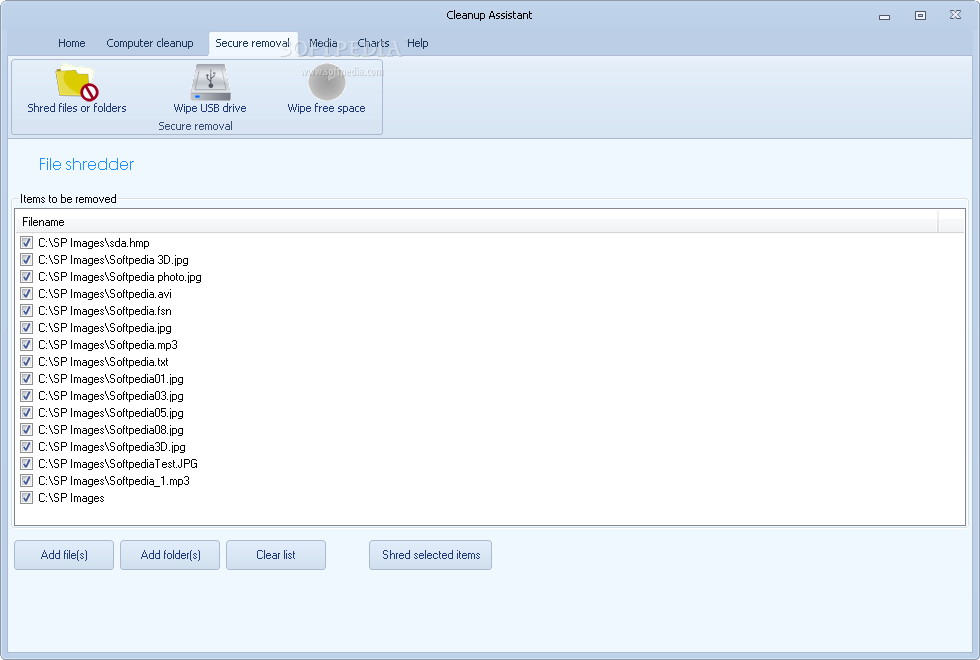980x660 pixels.
Task: Toggle the Softpedia03.jpg checkbox
Action: coord(26,396)
